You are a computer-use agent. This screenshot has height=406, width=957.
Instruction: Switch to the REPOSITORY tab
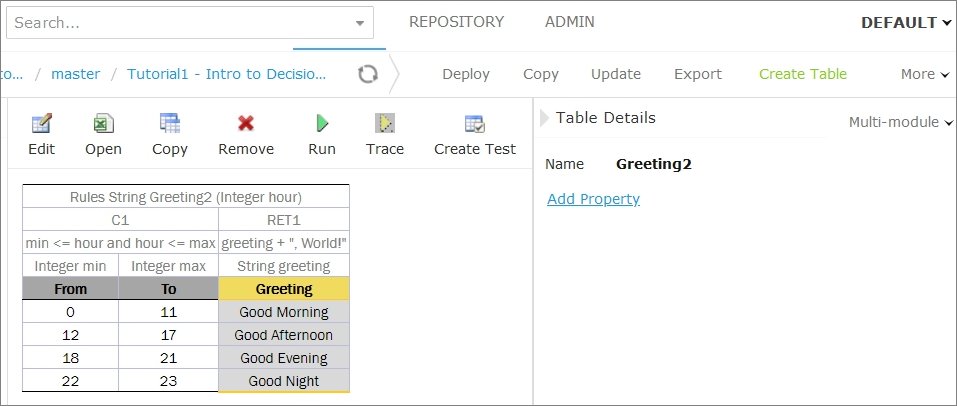tap(456, 22)
